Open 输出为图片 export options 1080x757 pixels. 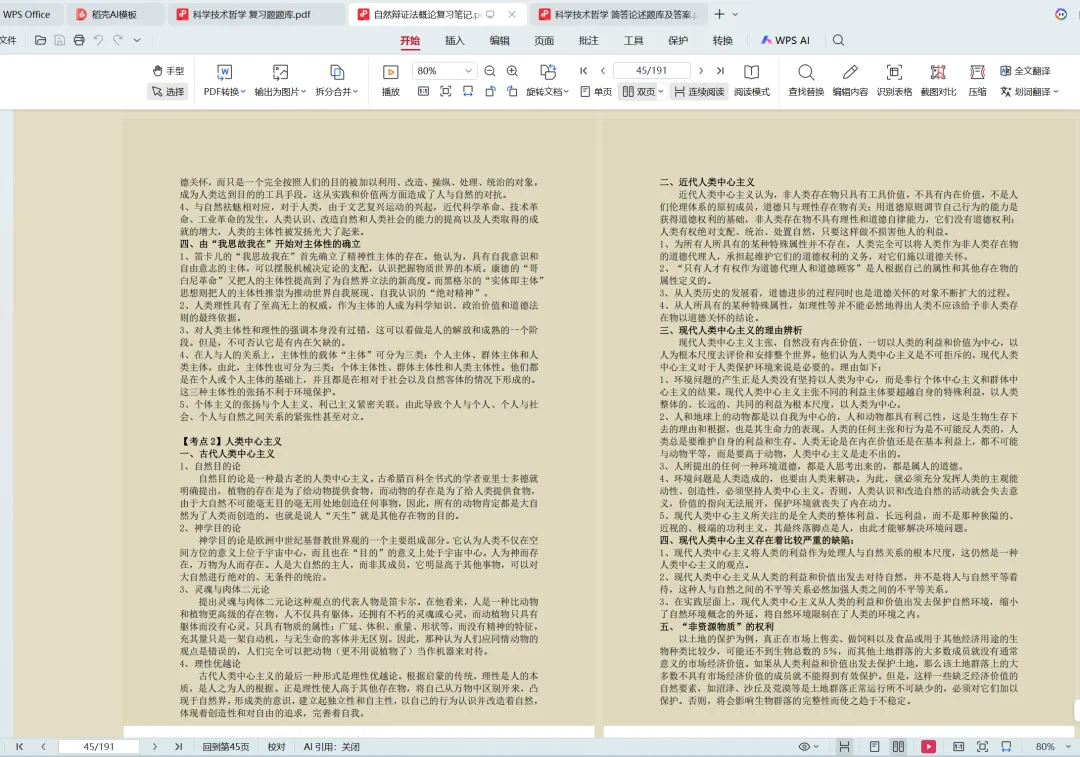pyautogui.click(x=280, y=81)
